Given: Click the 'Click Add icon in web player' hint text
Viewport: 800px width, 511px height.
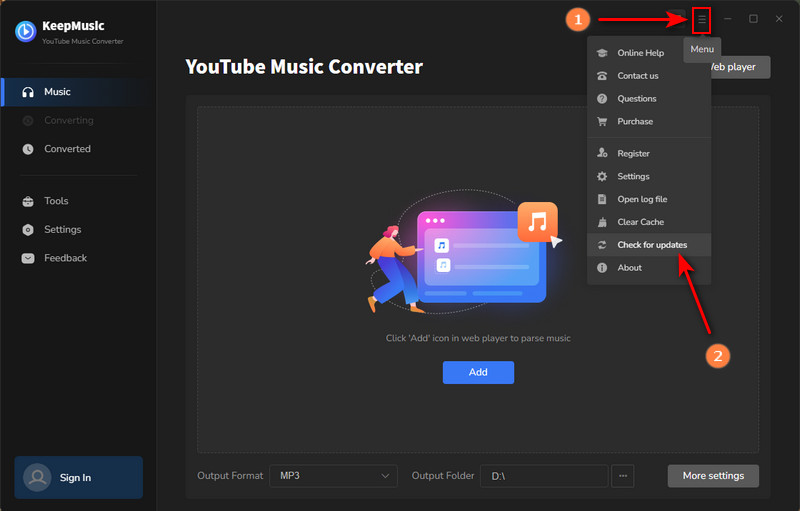Looking at the screenshot, I should (478, 338).
